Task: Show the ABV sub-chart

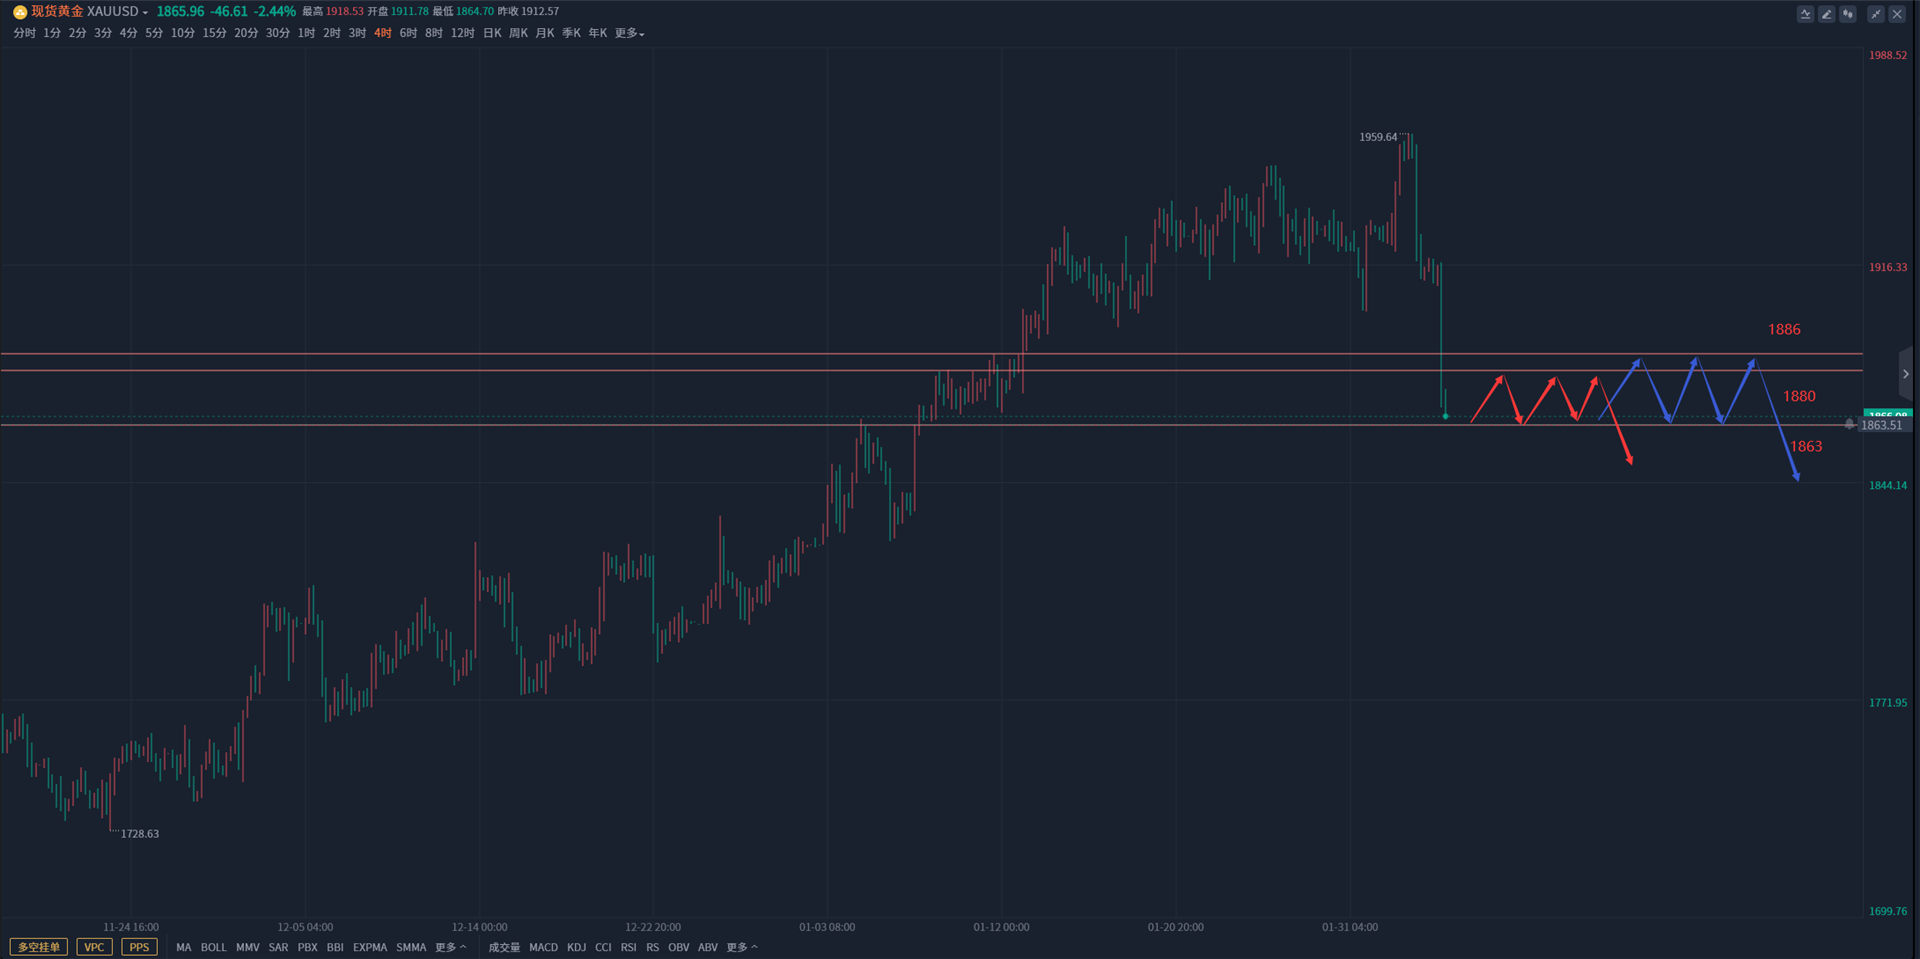Action: click(x=708, y=947)
